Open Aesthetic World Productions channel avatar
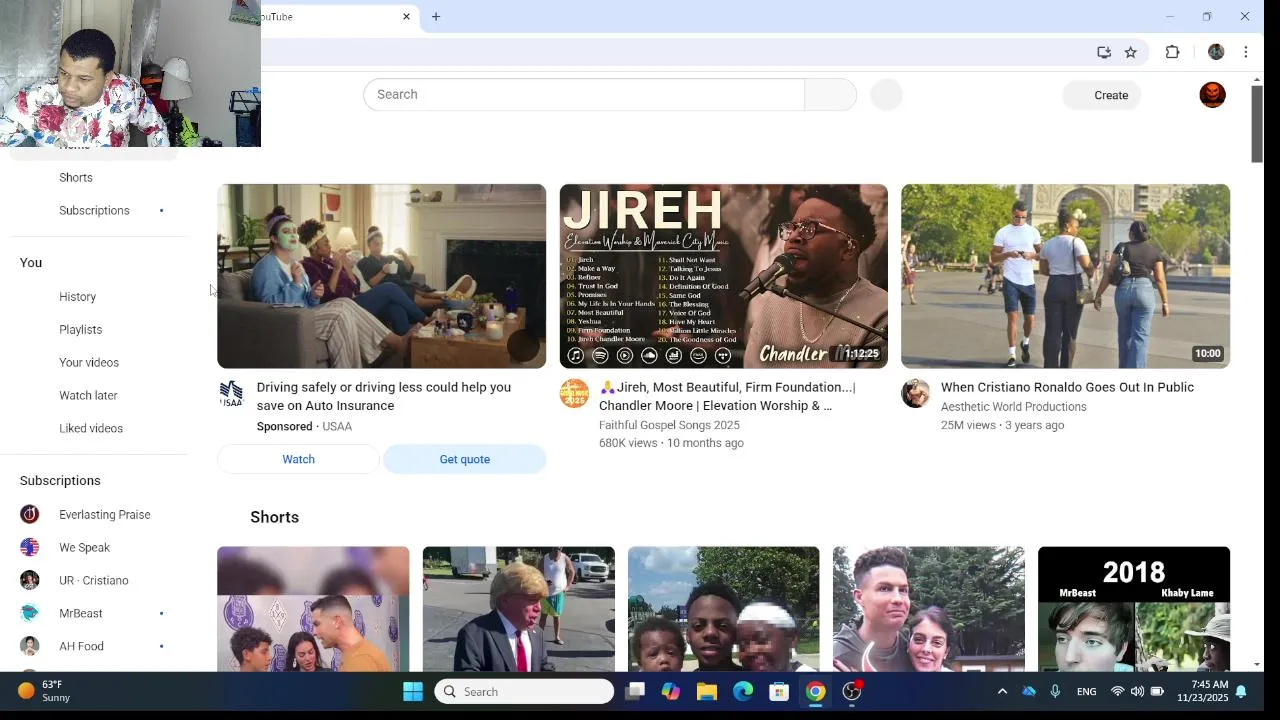This screenshot has height=720, width=1280. (x=915, y=393)
